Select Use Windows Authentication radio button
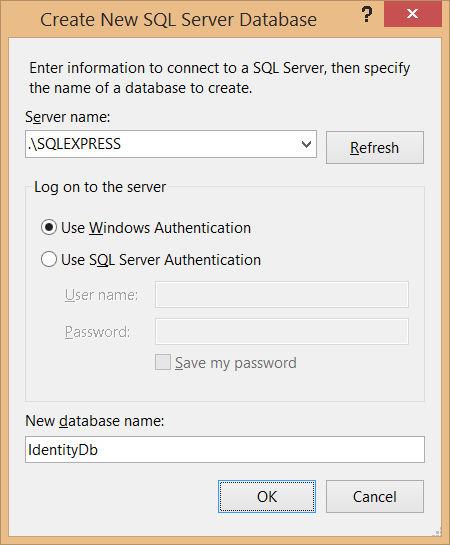The image size is (450, 545). click(49, 228)
